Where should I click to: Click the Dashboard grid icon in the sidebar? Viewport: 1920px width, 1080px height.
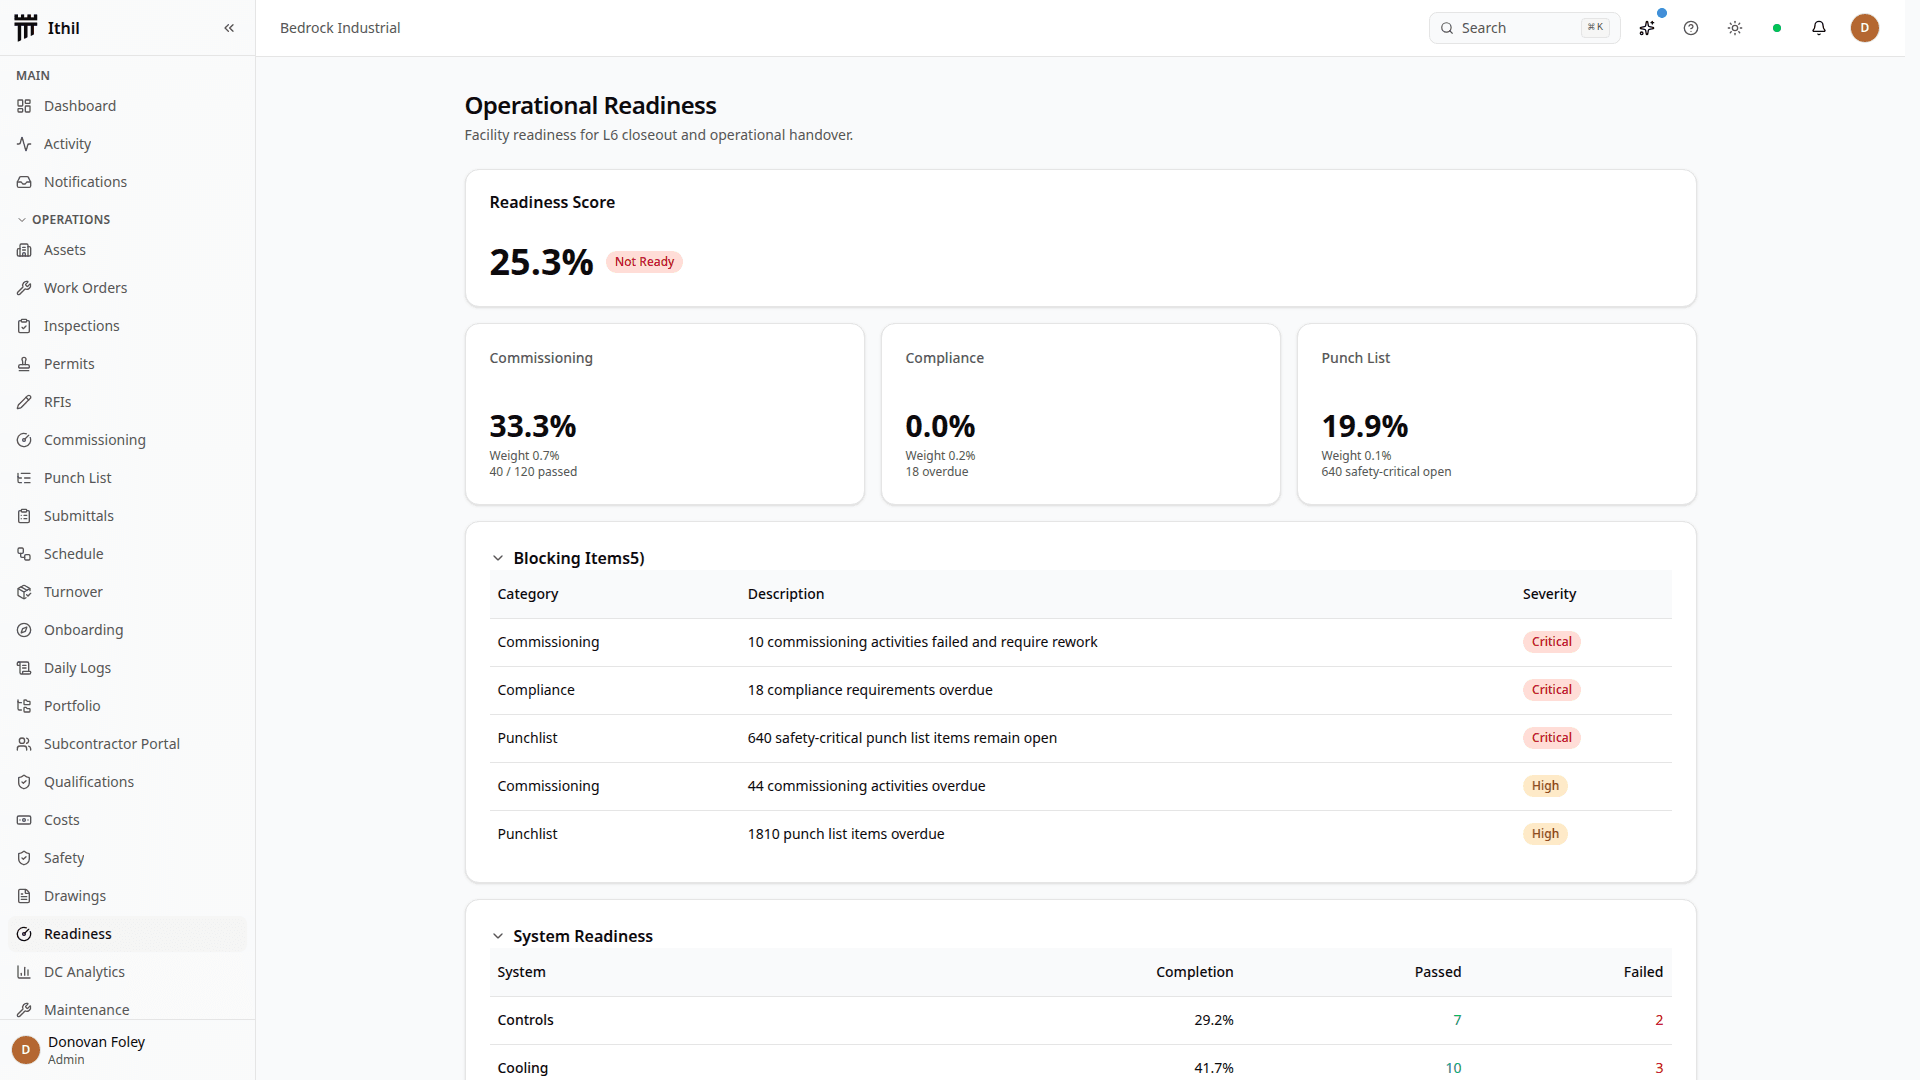point(24,106)
